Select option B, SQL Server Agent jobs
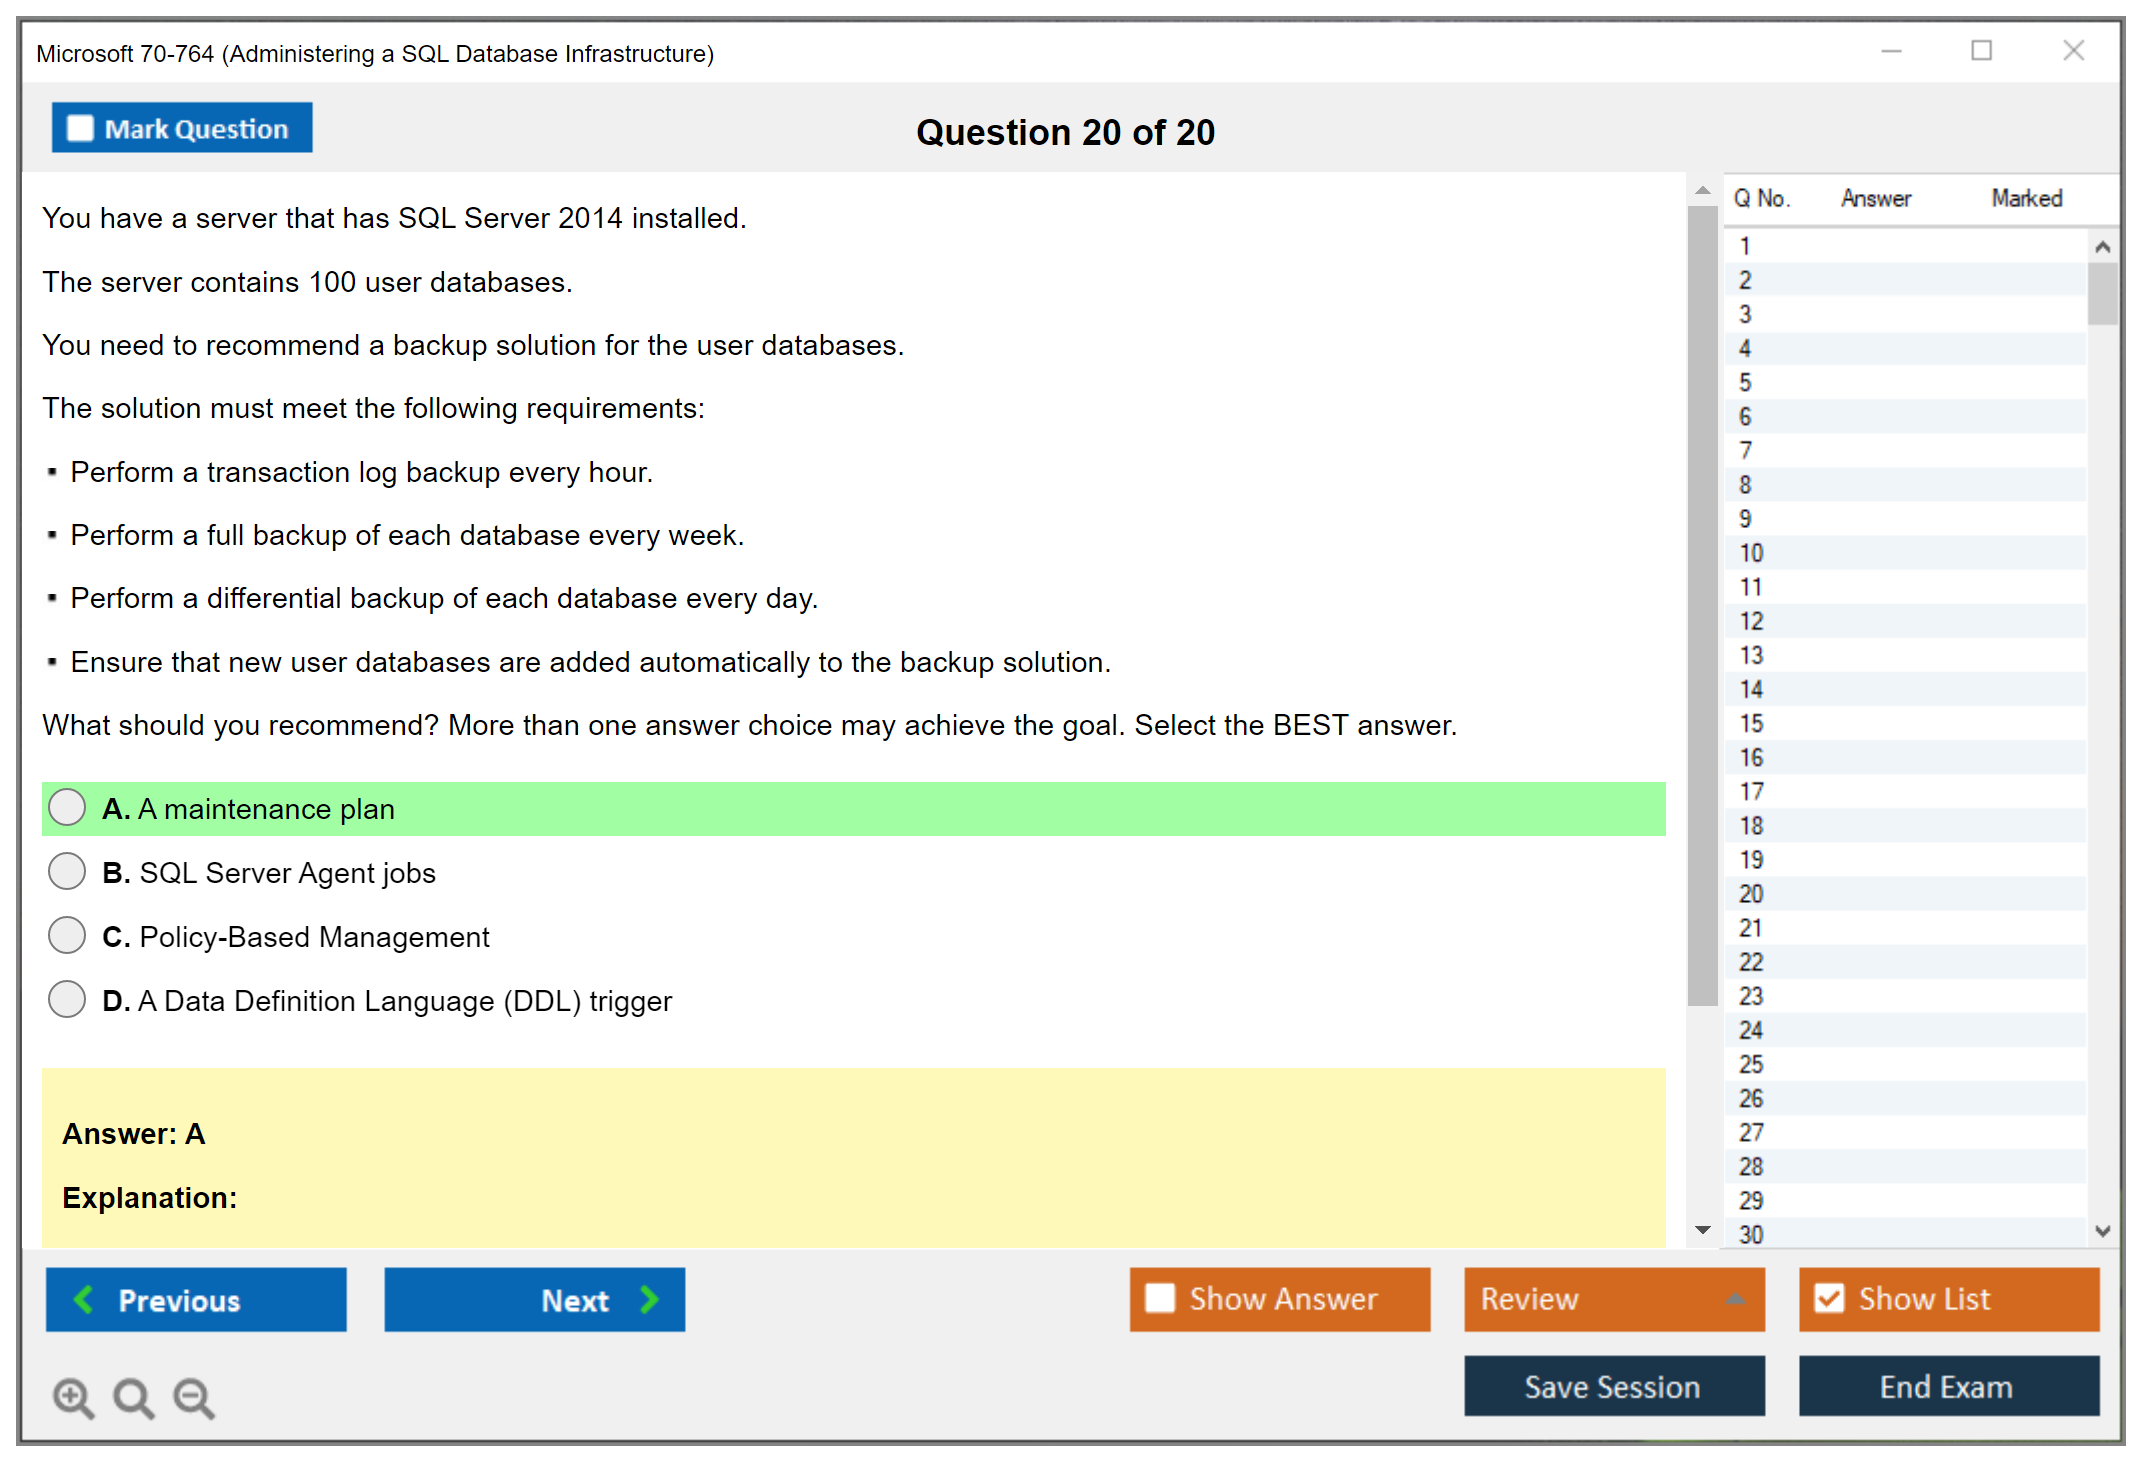This screenshot has width=2150, height=1470. (x=67, y=872)
